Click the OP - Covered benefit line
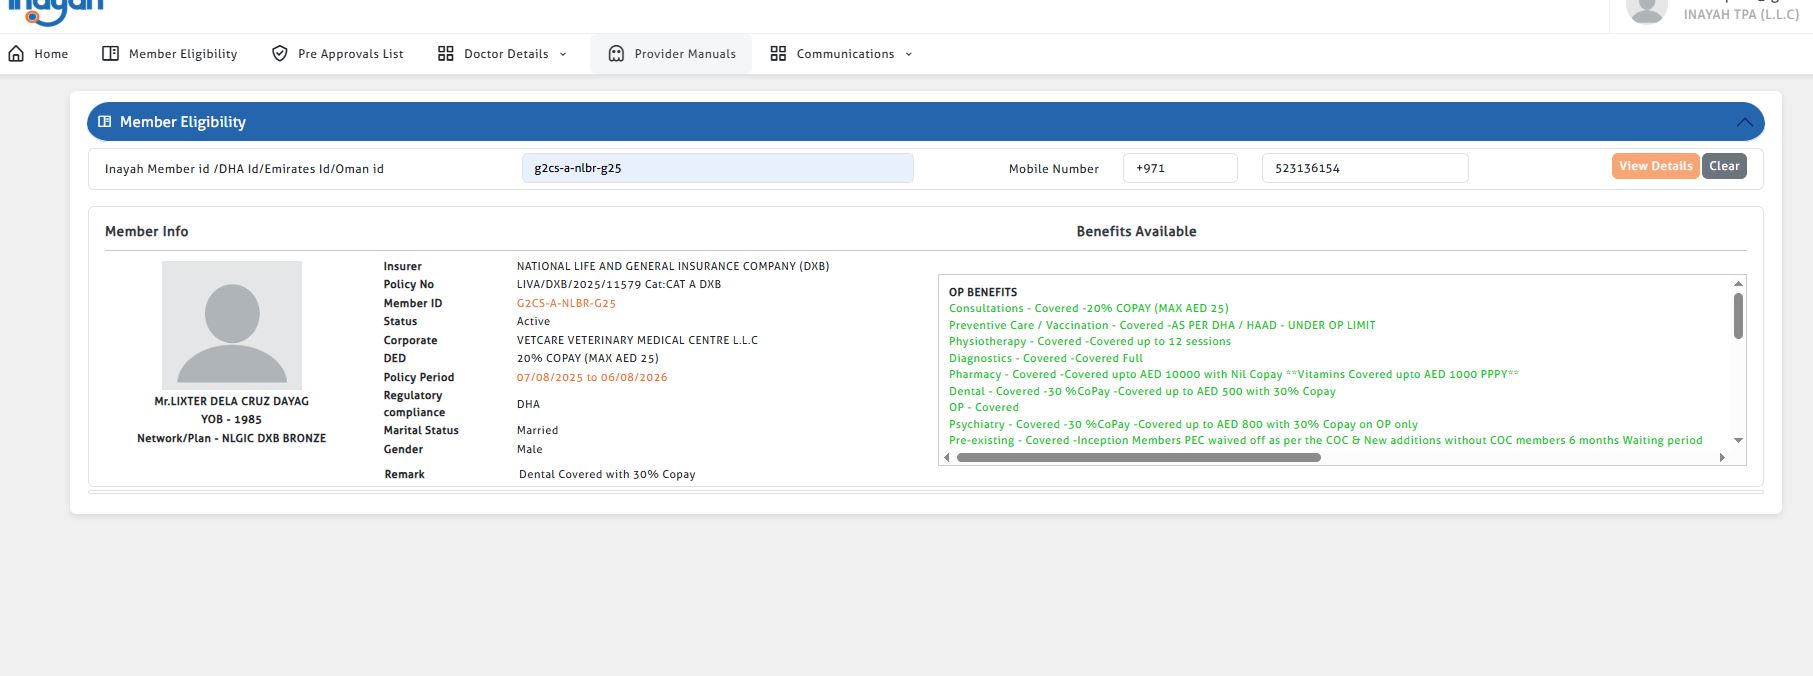Image resolution: width=1813 pixels, height=676 pixels. click(x=984, y=407)
